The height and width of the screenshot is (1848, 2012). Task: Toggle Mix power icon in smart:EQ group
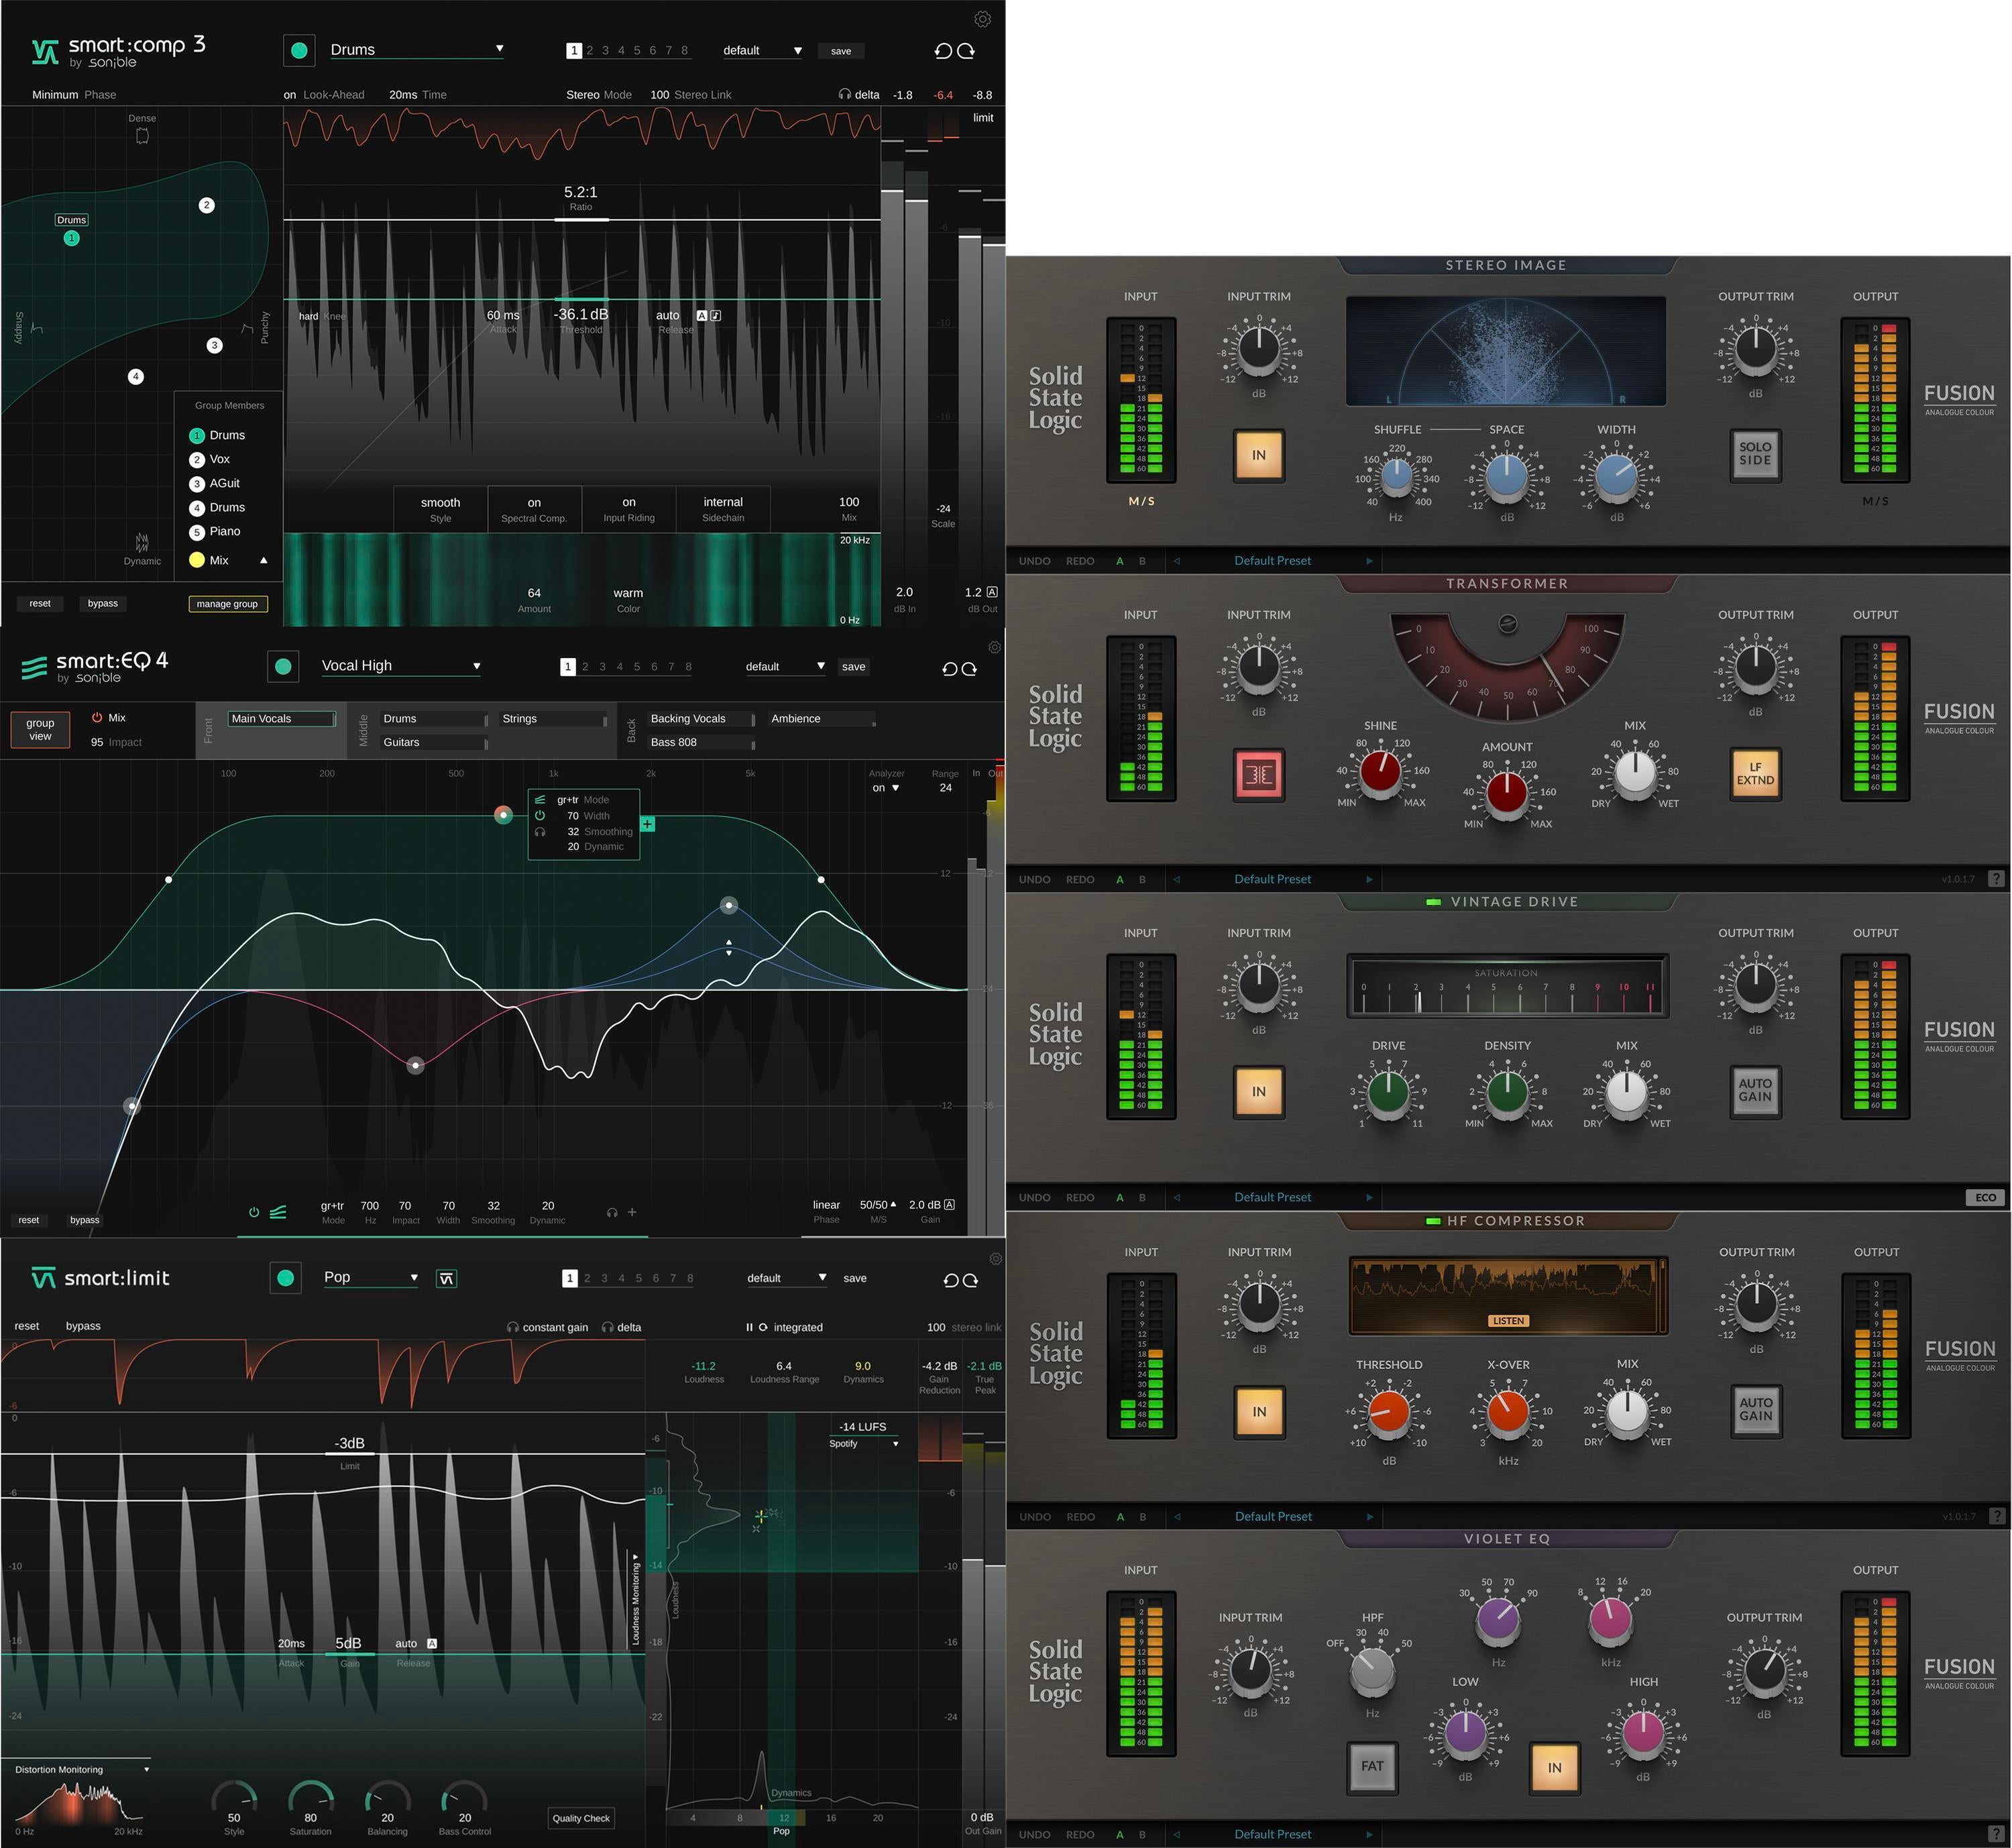97,718
